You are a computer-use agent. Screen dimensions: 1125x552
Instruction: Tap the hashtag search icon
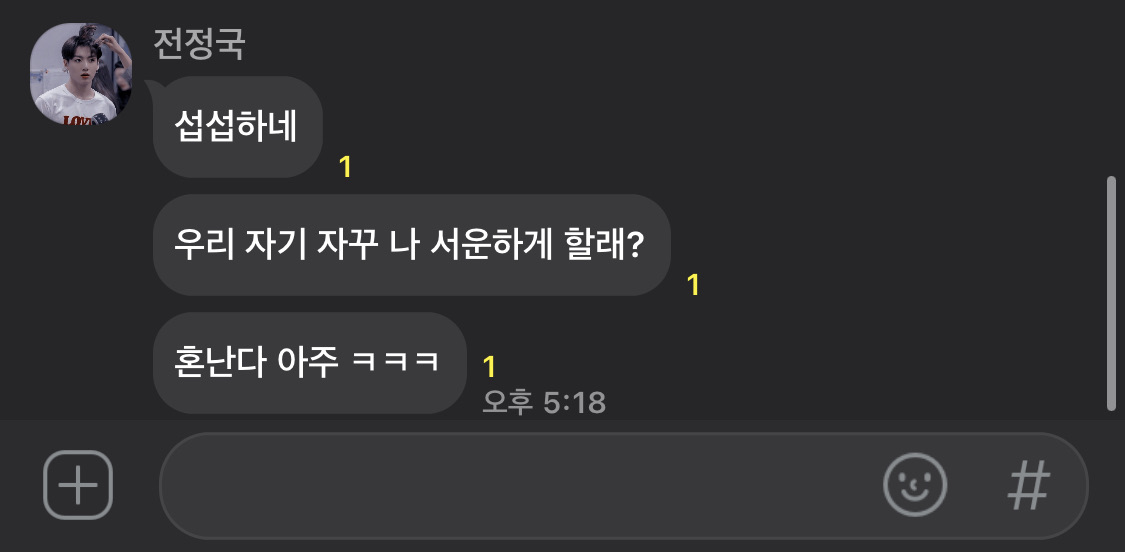[1029, 485]
